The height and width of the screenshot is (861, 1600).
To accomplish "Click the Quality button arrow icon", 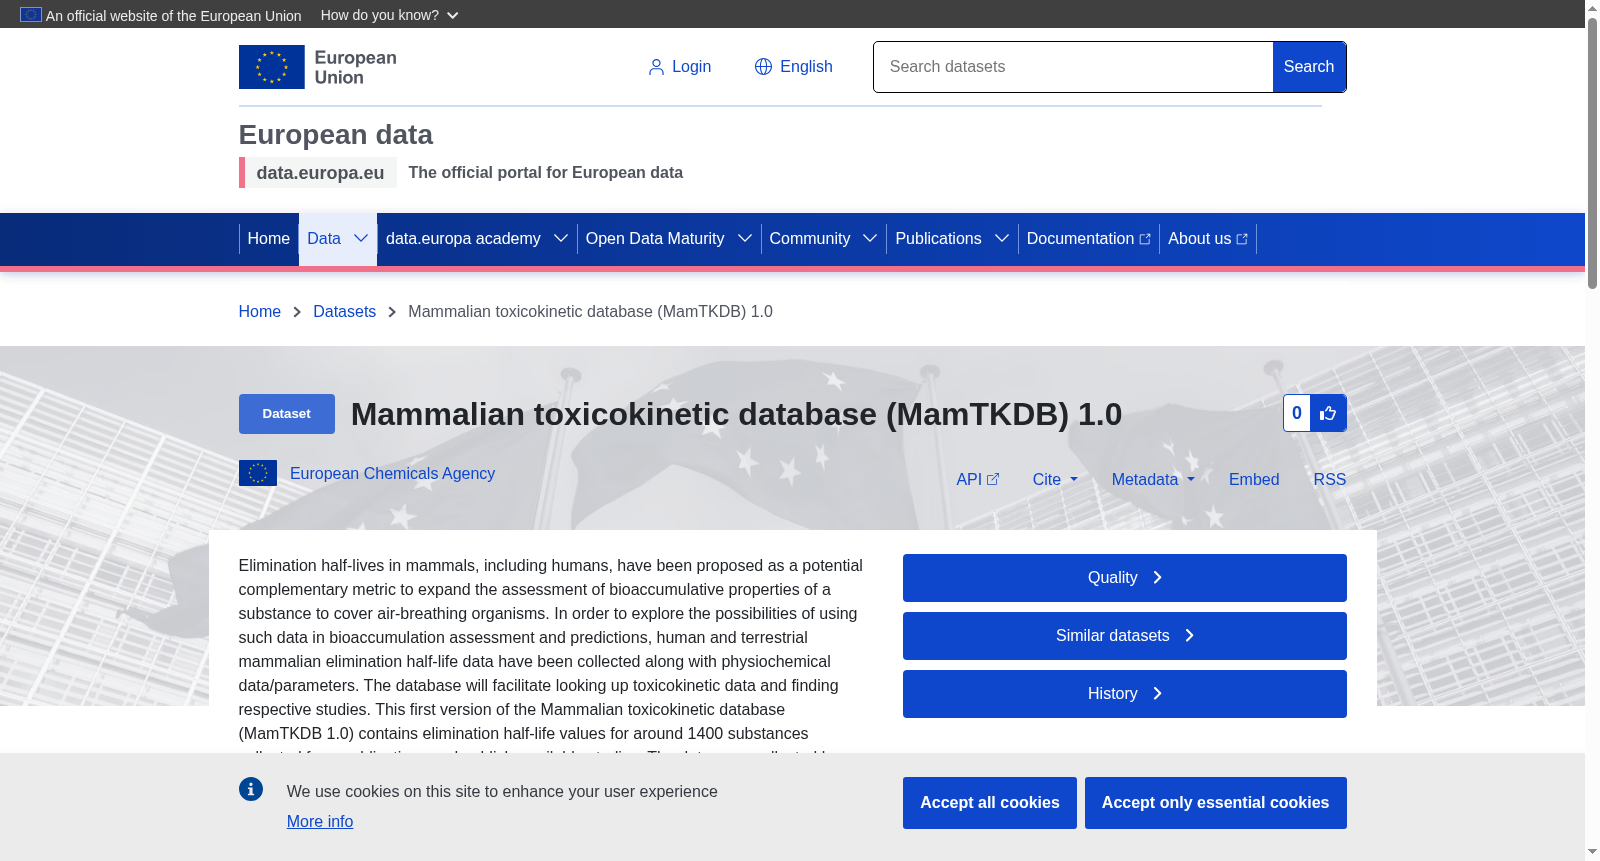I will coord(1158,578).
